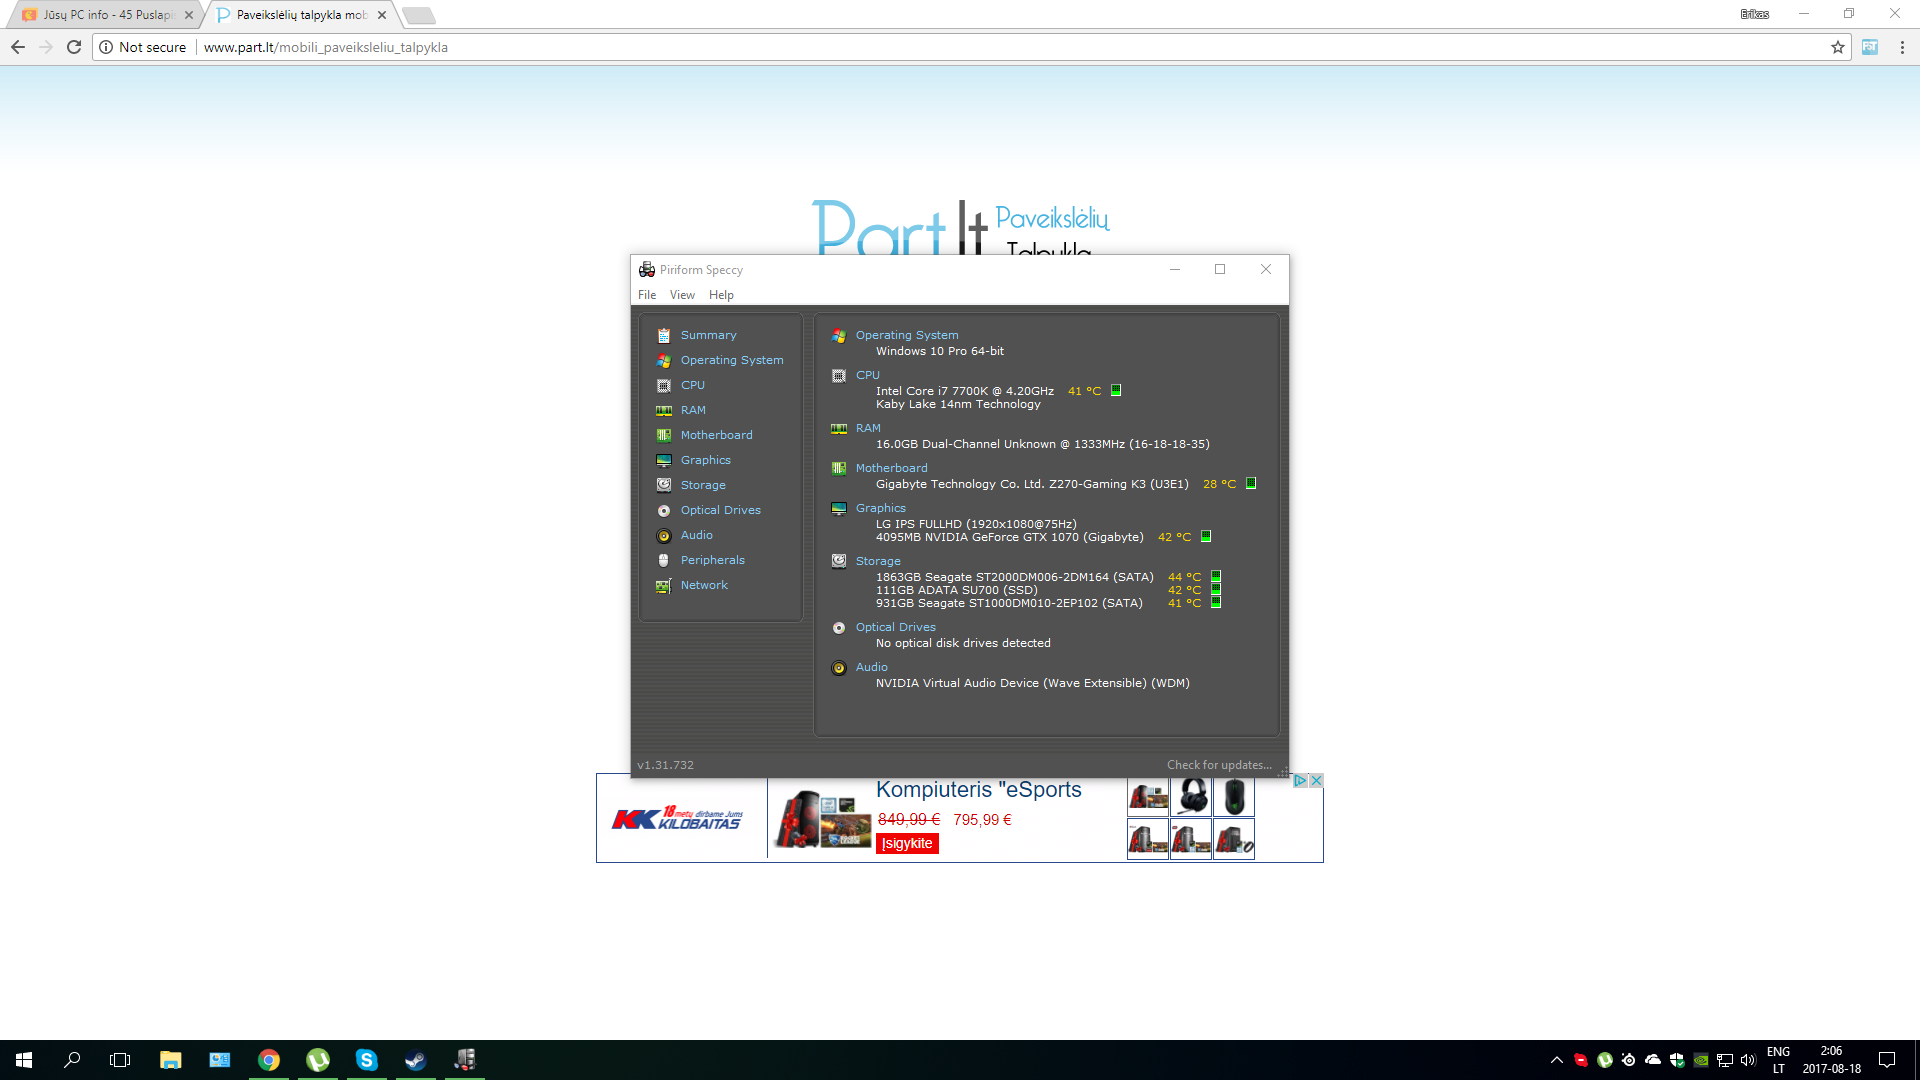The width and height of the screenshot is (1920, 1080).
Task: Open the Action Center notifications
Action: pos(1887,1060)
